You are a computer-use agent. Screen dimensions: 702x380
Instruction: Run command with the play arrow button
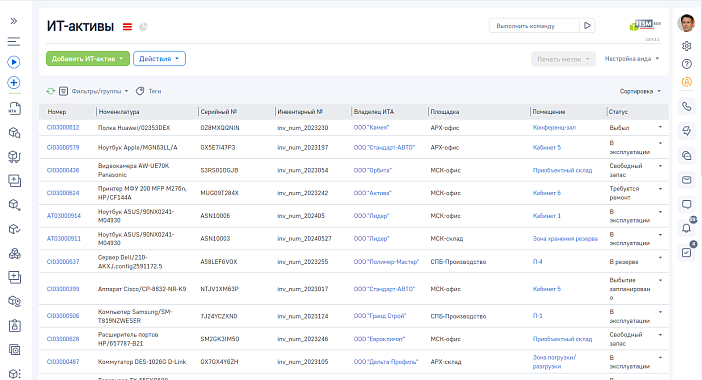[x=587, y=26]
